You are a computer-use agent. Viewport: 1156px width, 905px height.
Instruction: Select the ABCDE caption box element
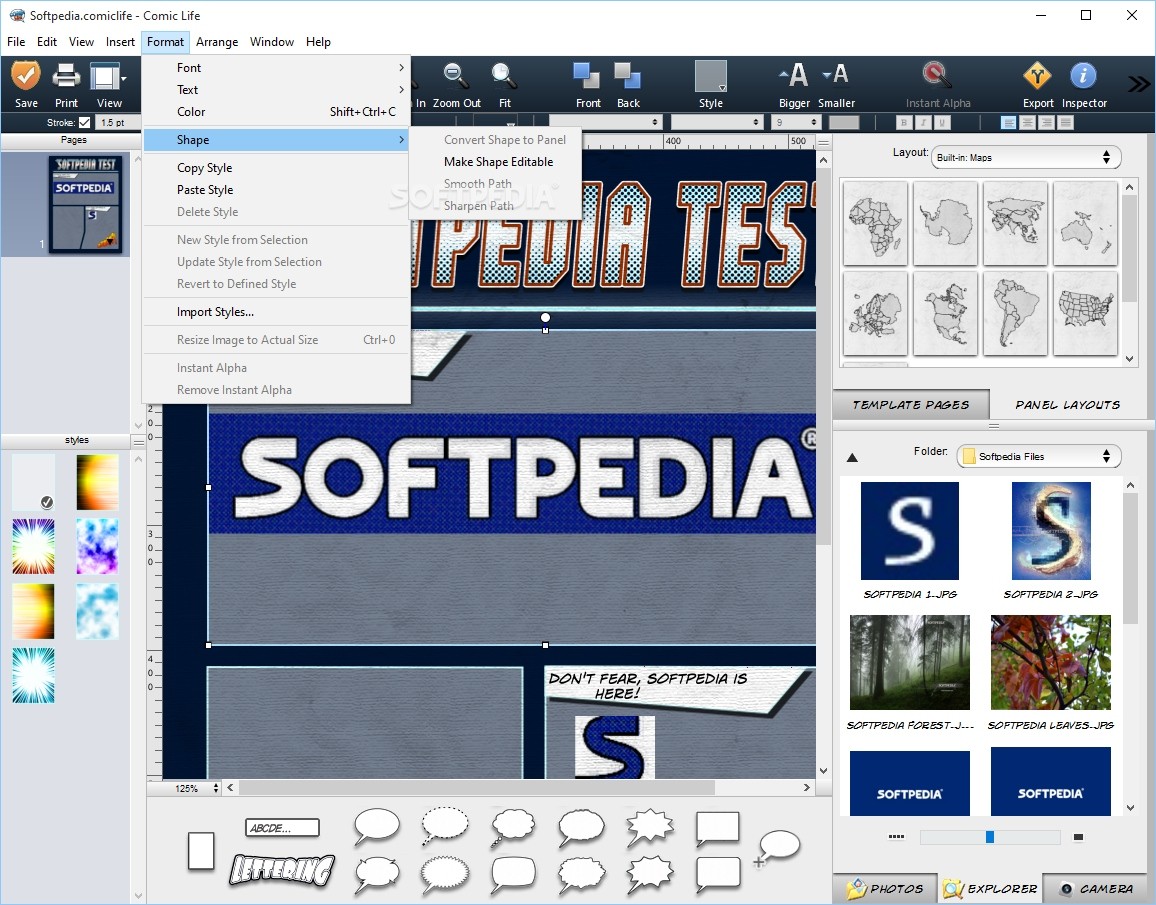(x=282, y=828)
